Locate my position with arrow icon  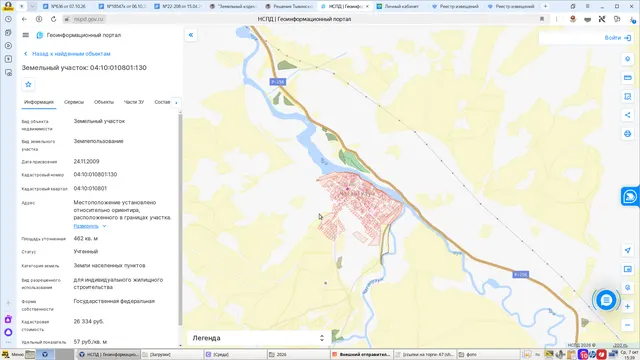[x=627, y=250]
